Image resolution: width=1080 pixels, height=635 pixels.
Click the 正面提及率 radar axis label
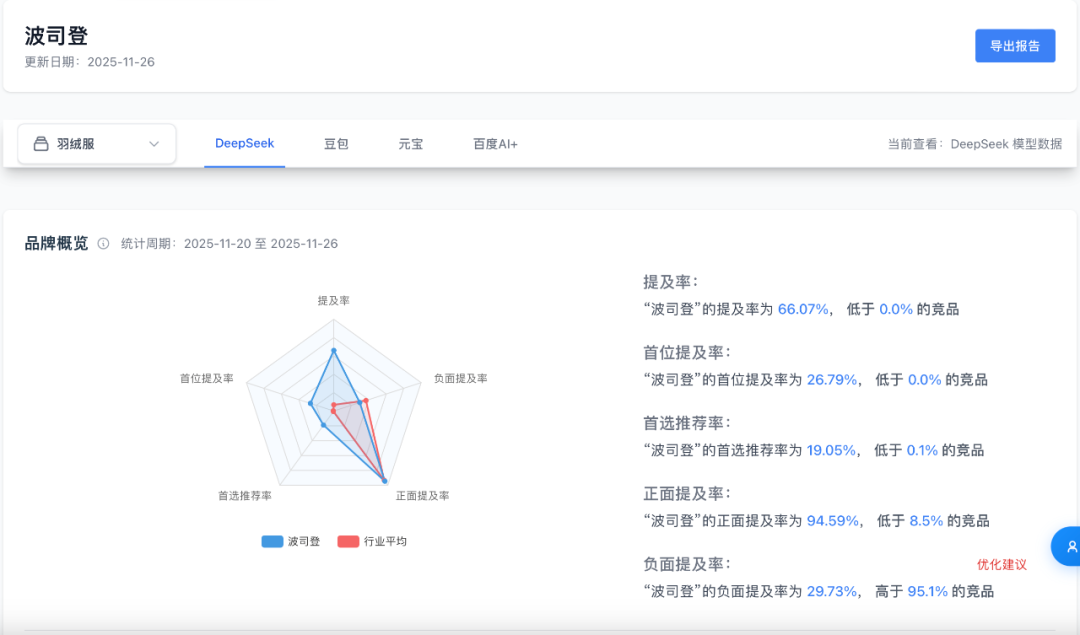pos(422,496)
